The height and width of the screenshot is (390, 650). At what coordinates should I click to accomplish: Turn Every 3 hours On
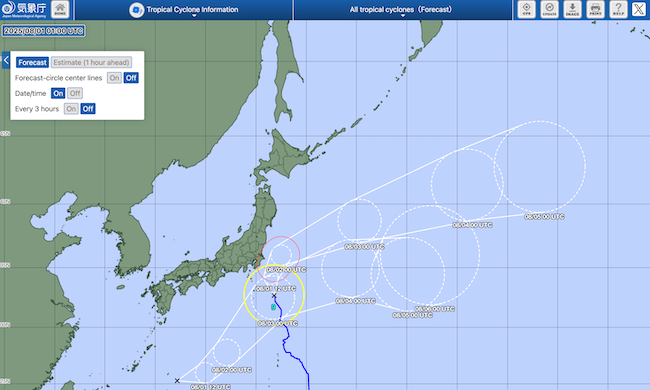[x=71, y=109]
